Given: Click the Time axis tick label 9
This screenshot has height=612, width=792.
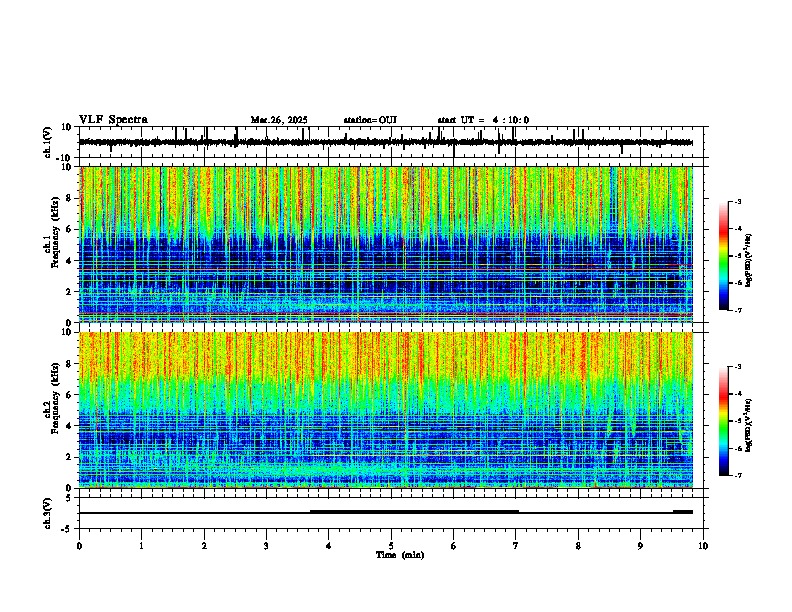Looking at the screenshot, I should click(640, 546).
